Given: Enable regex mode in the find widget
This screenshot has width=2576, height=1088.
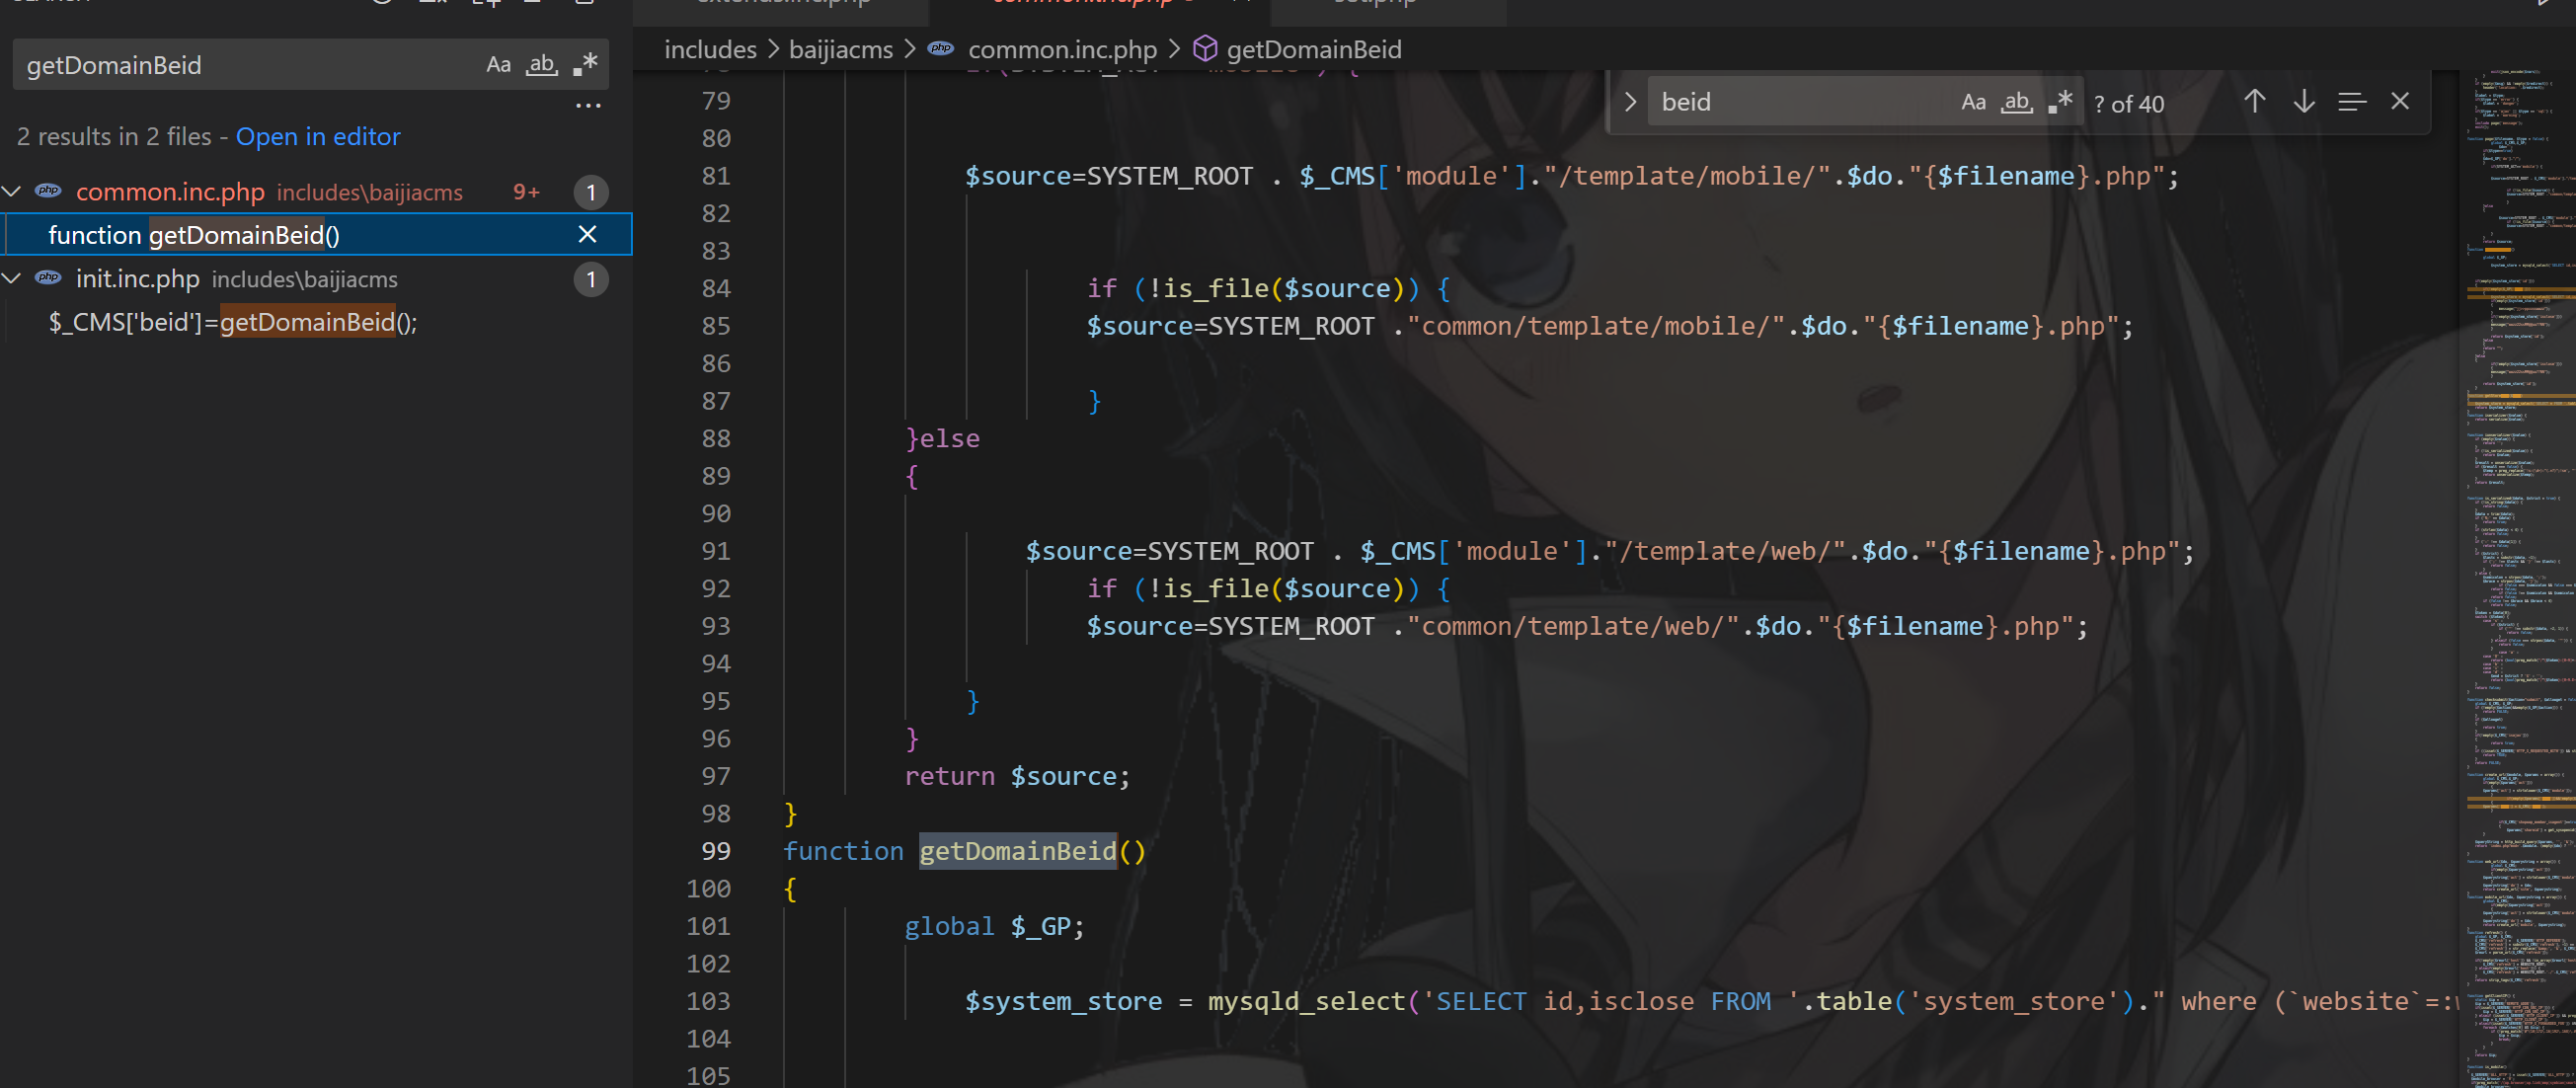Looking at the screenshot, I should click(x=2059, y=102).
